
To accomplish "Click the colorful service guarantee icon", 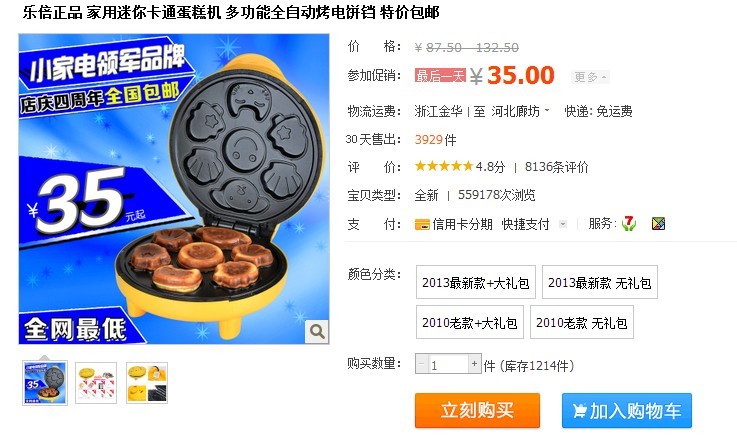I will pyautogui.click(x=658, y=224).
